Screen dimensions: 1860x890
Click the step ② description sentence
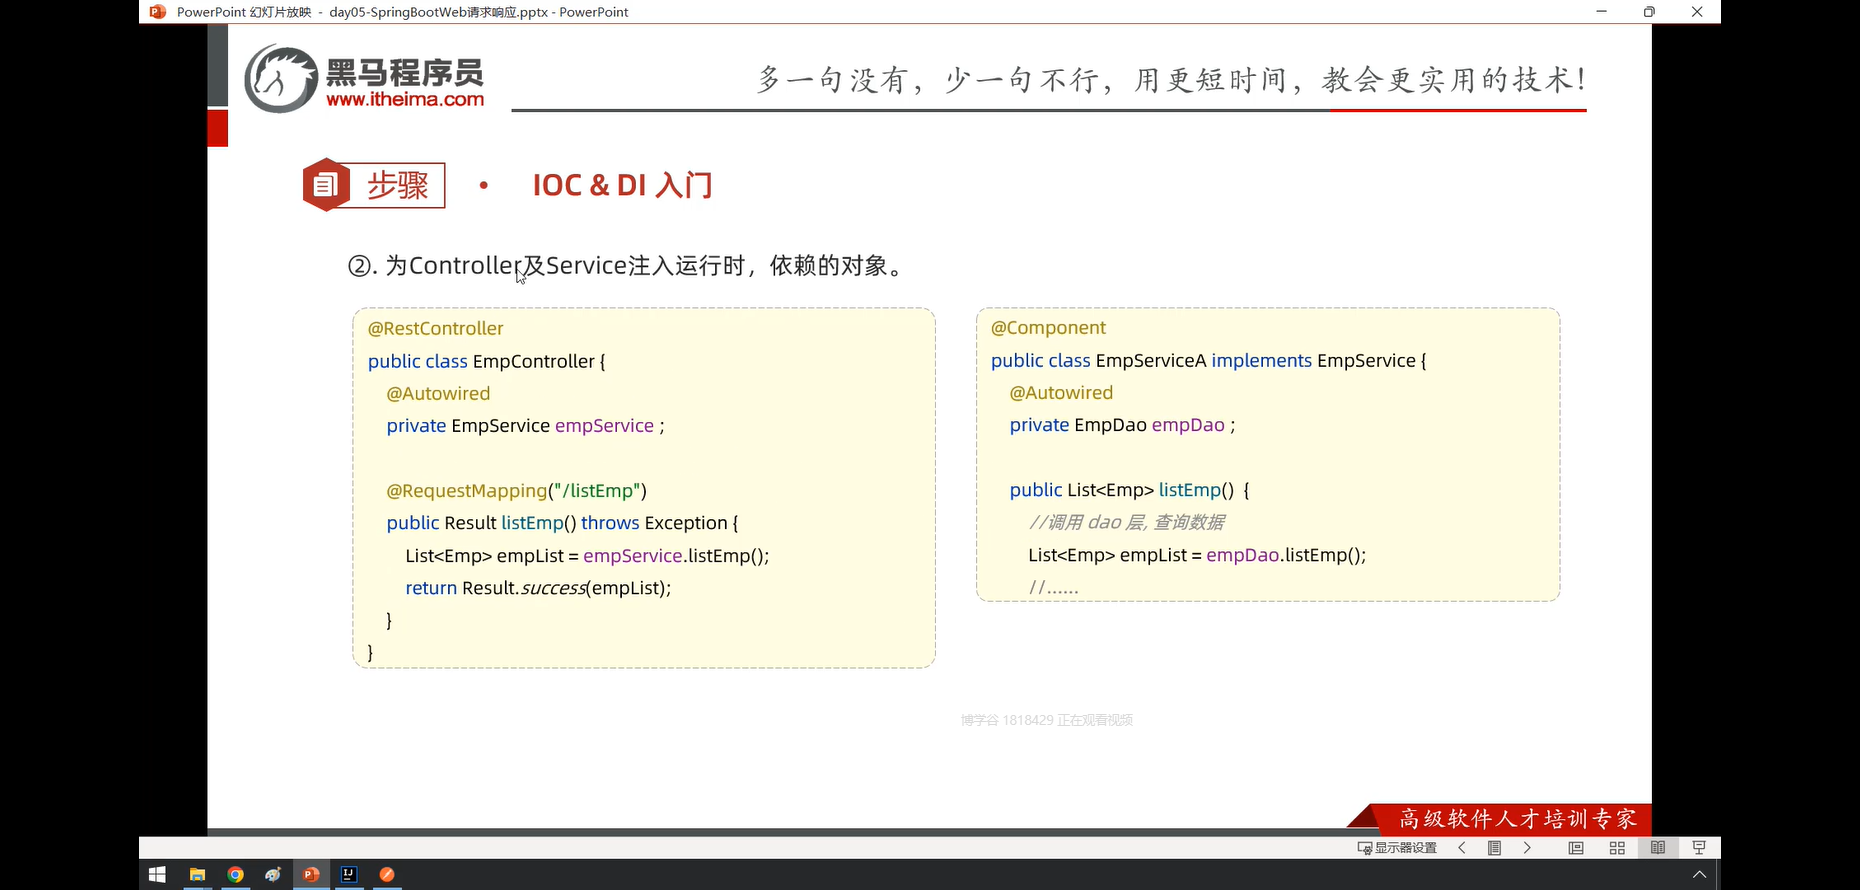[626, 266]
